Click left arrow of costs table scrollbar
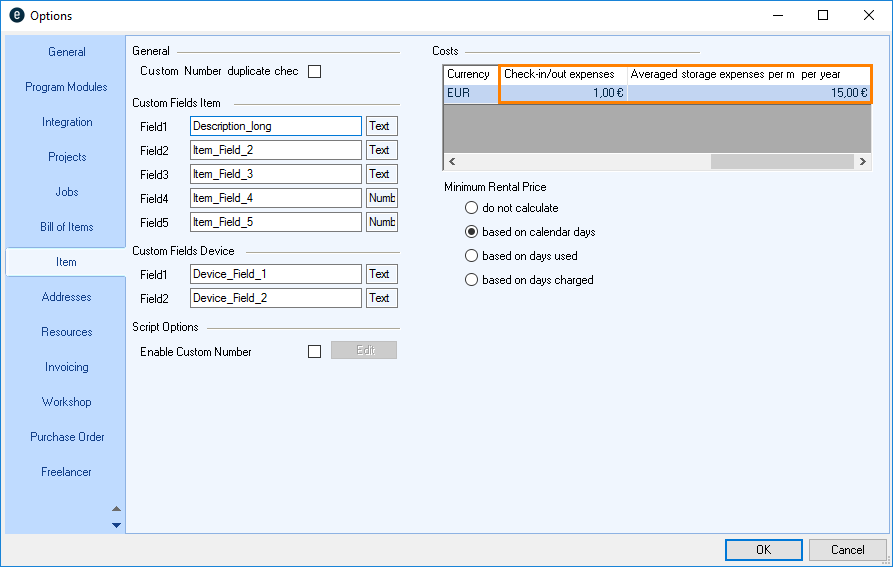The image size is (893, 567). pyautogui.click(x=452, y=161)
